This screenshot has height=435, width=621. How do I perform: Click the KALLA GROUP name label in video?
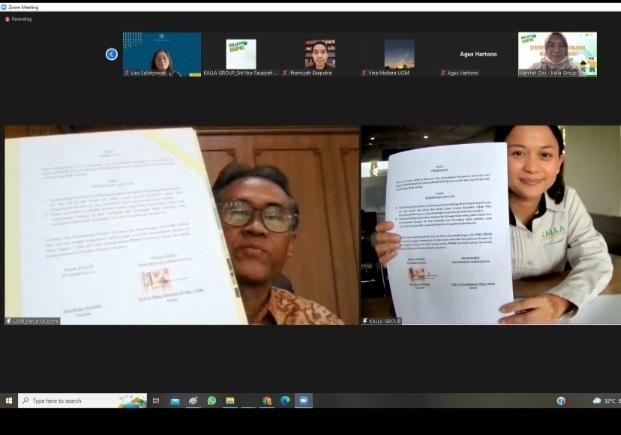pos(381,321)
